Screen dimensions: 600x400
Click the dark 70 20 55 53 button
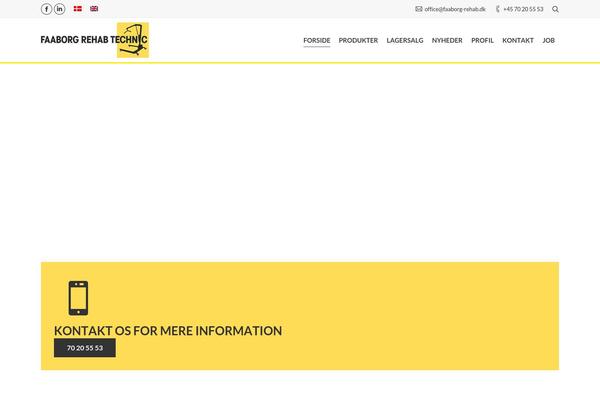[85, 348]
